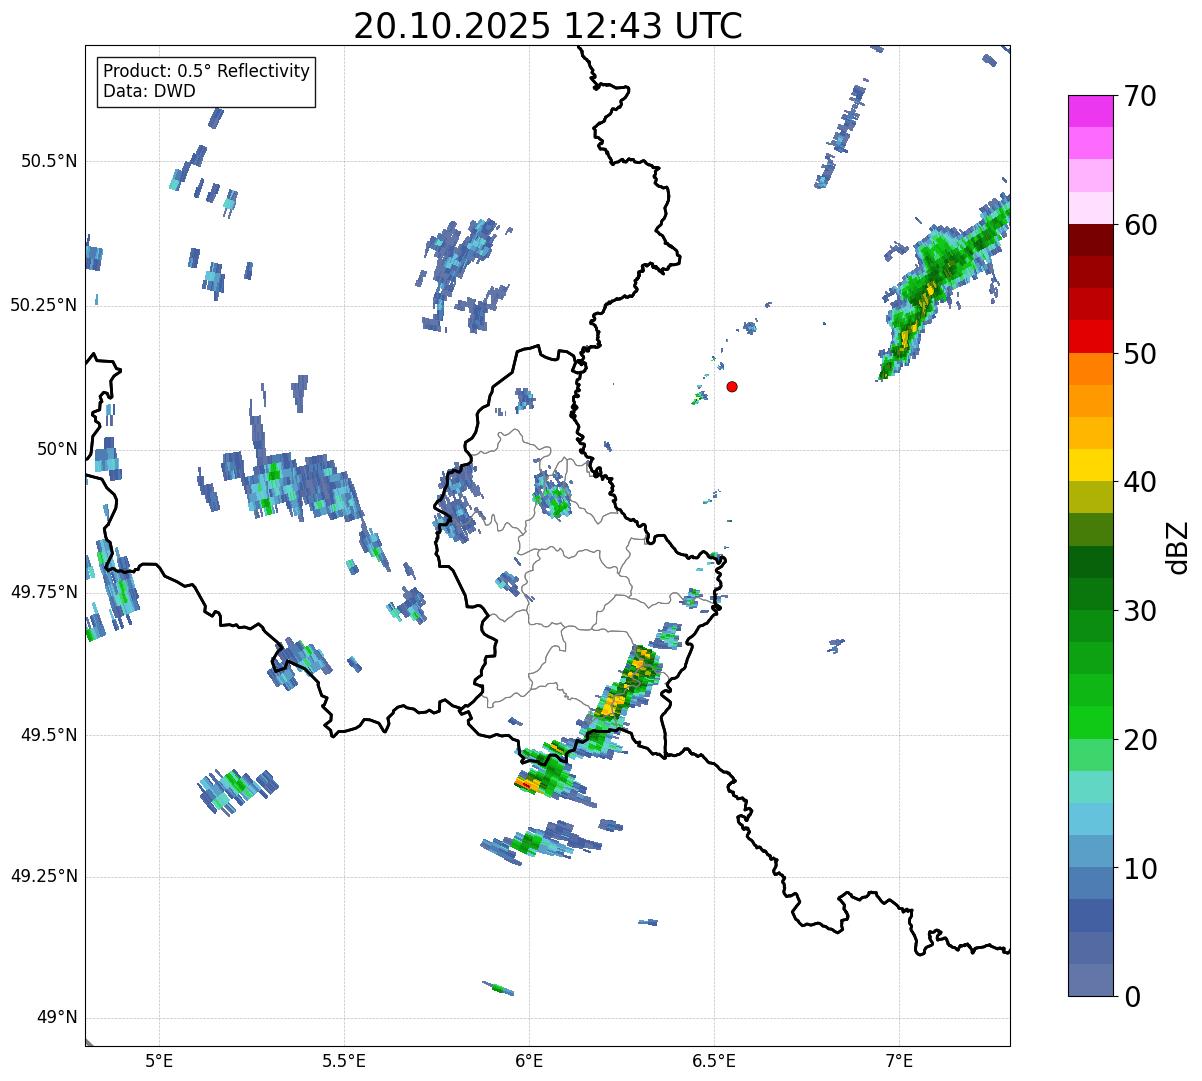Pick the light blue swatch between 10 and 20 dBZ
This screenshot has width=1202, height=1081.
pos(1090,819)
